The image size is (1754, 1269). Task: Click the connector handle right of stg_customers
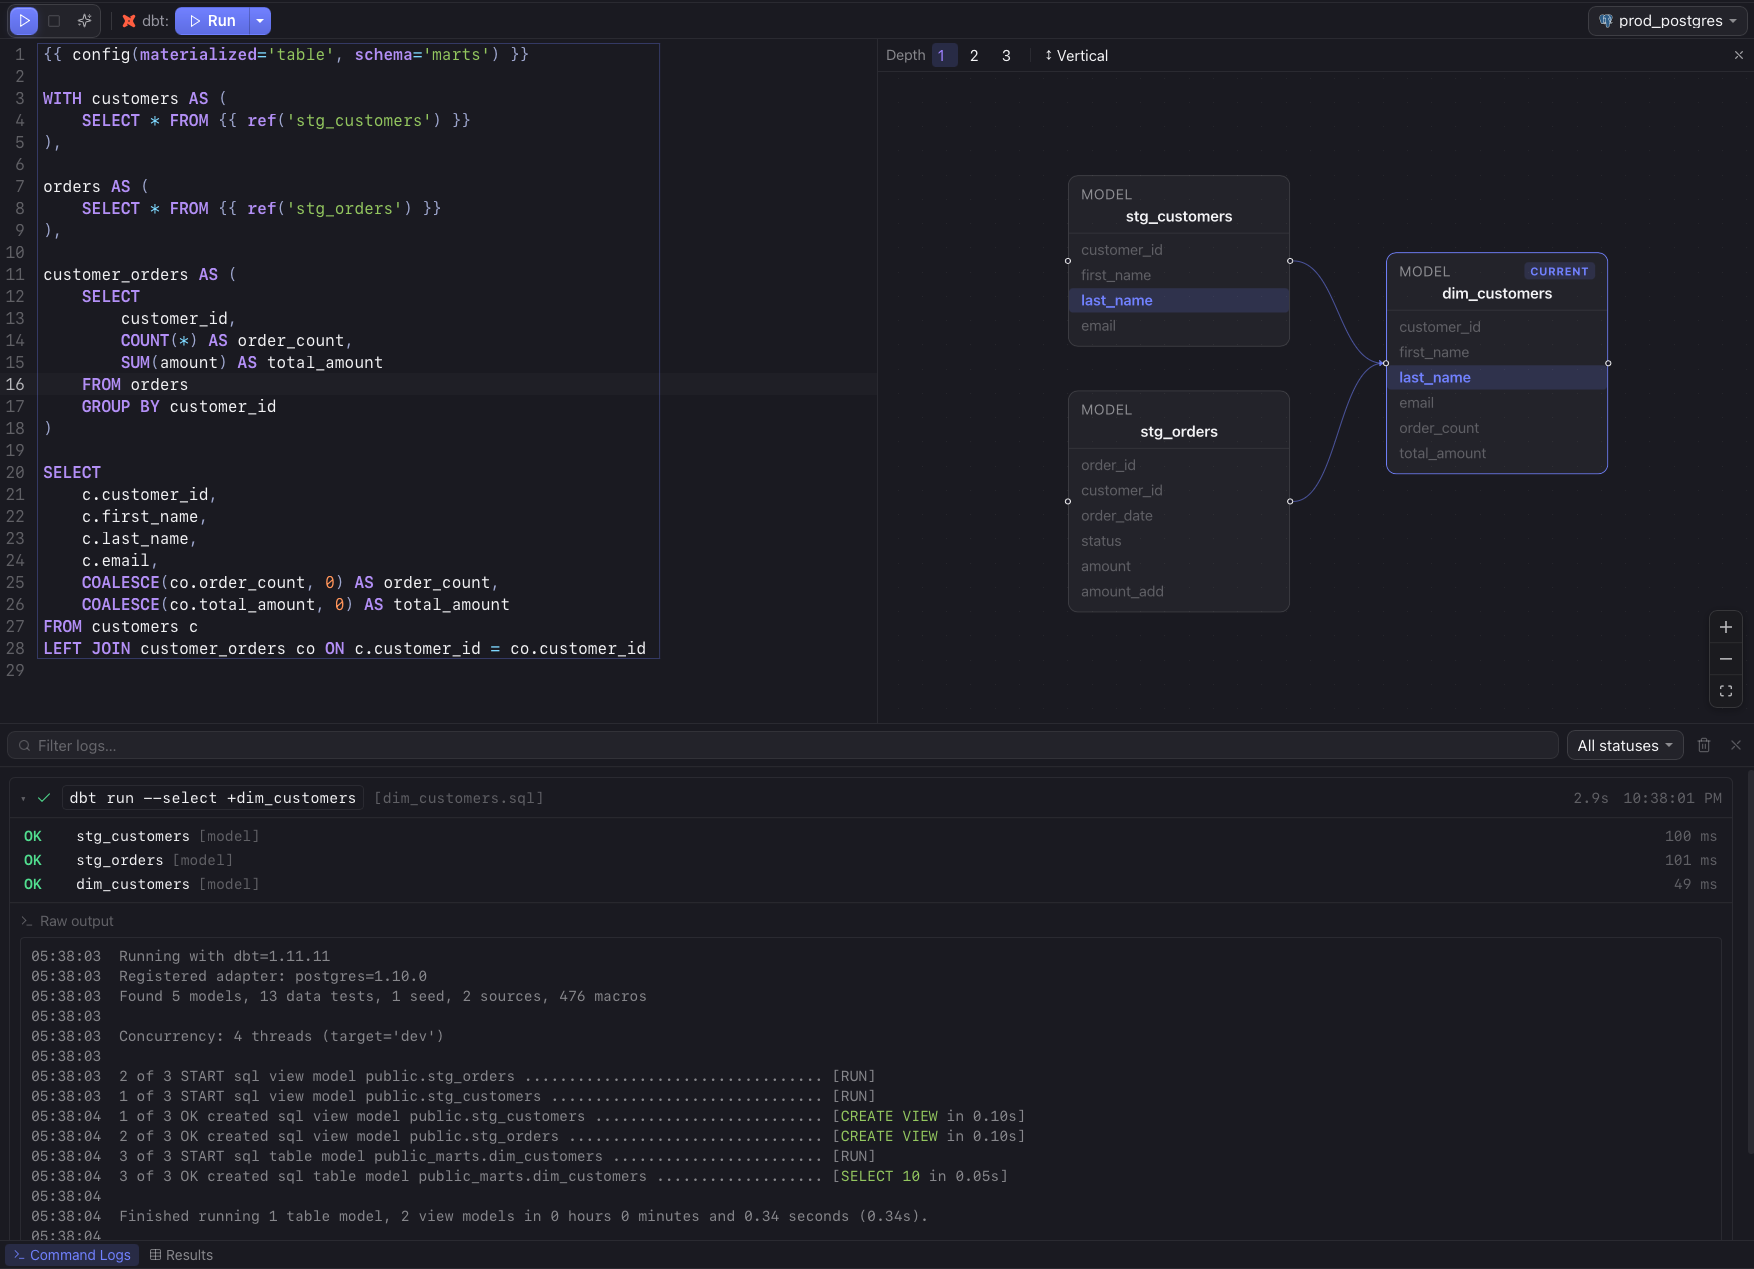click(1290, 261)
